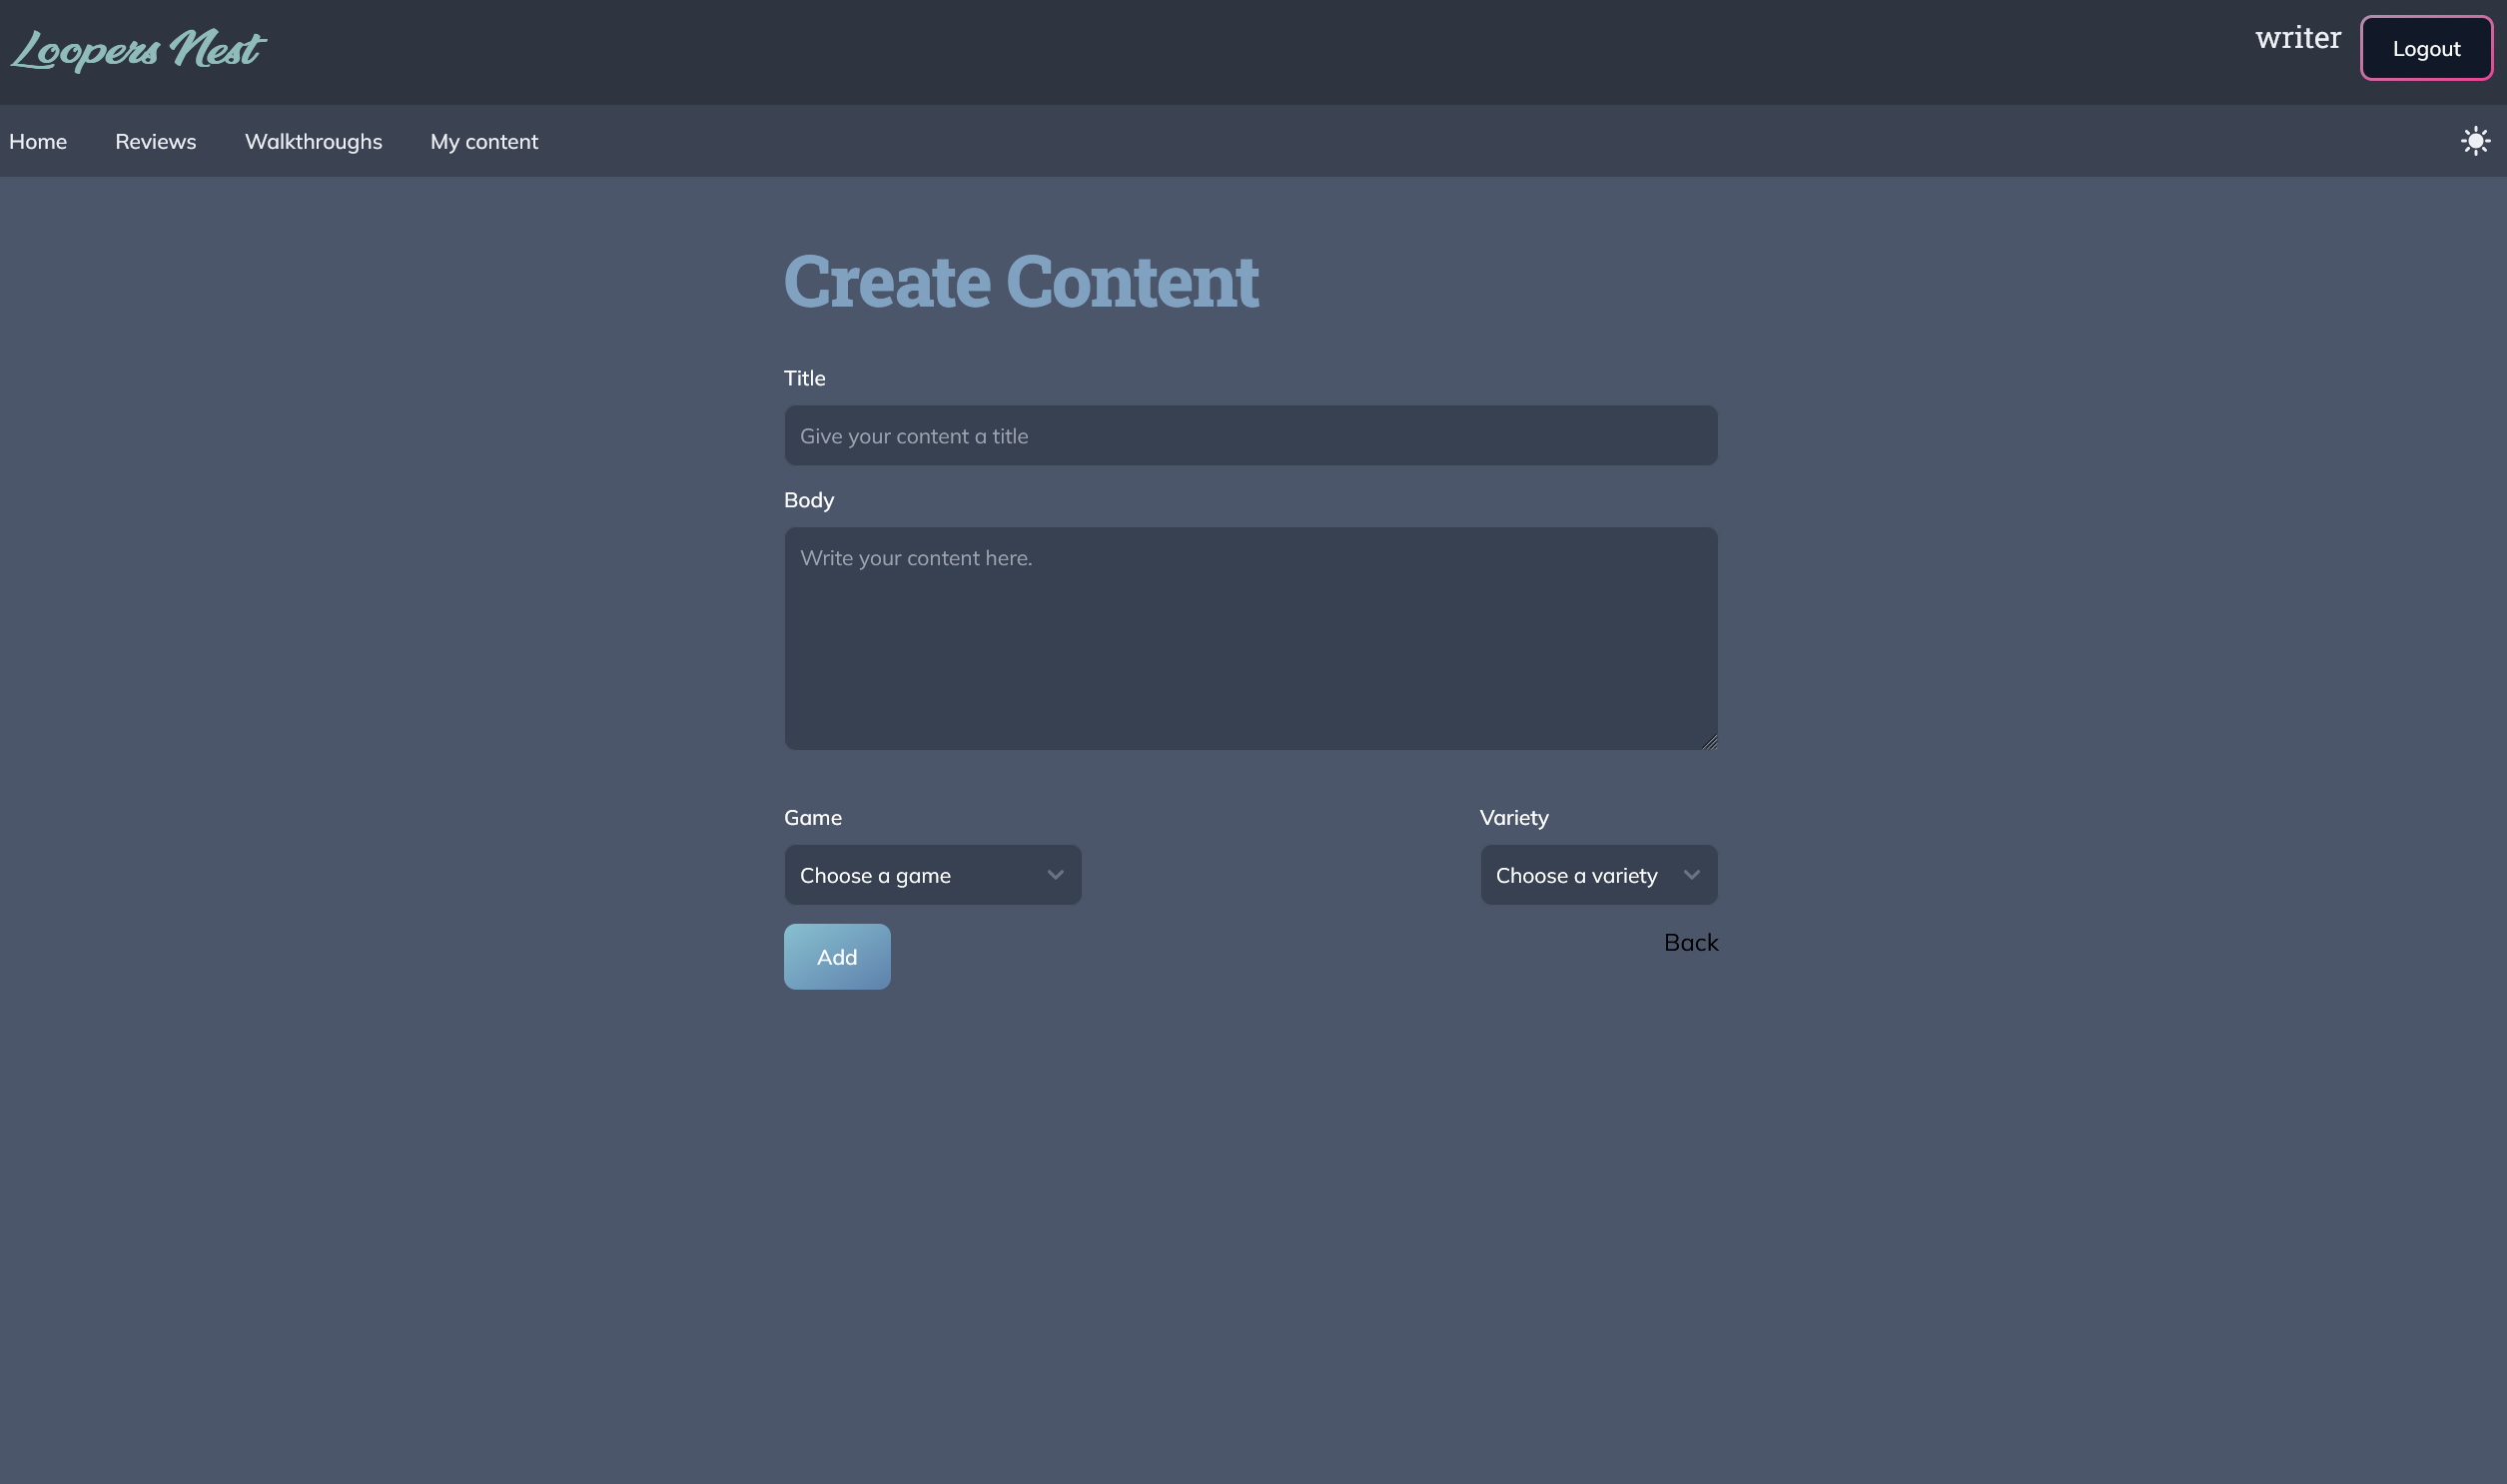
Task: Toggle the theme using the sun icon
Action: [2475, 140]
